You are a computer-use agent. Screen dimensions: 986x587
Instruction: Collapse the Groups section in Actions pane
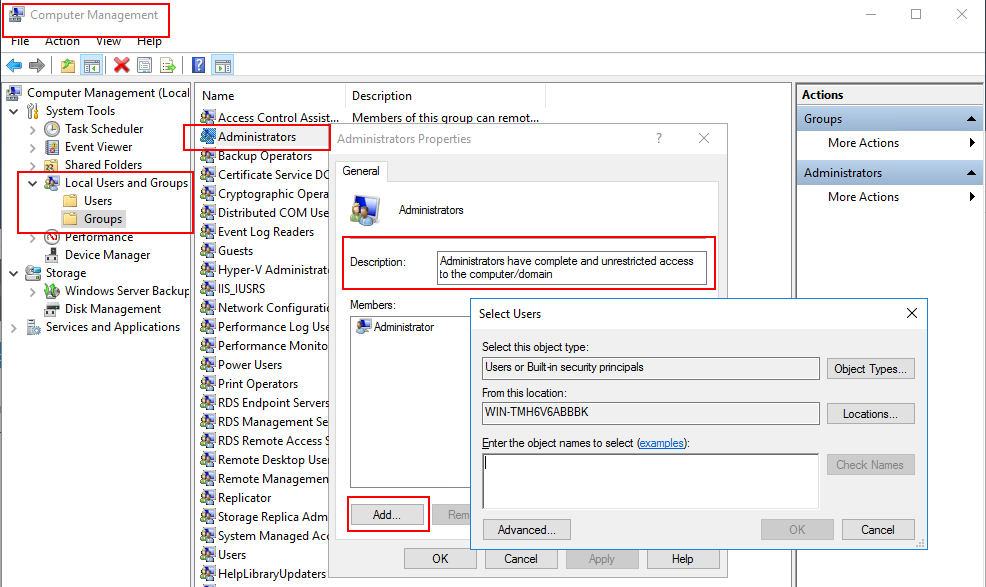[971, 119]
